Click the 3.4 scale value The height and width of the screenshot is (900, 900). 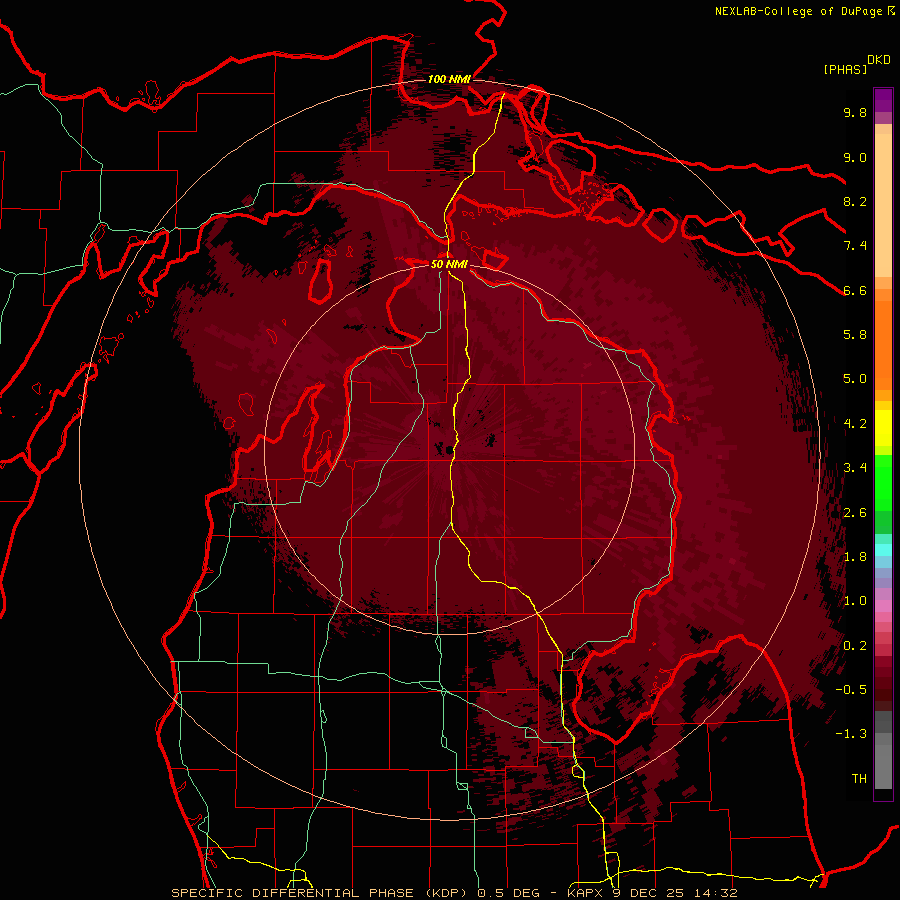tap(855, 468)
